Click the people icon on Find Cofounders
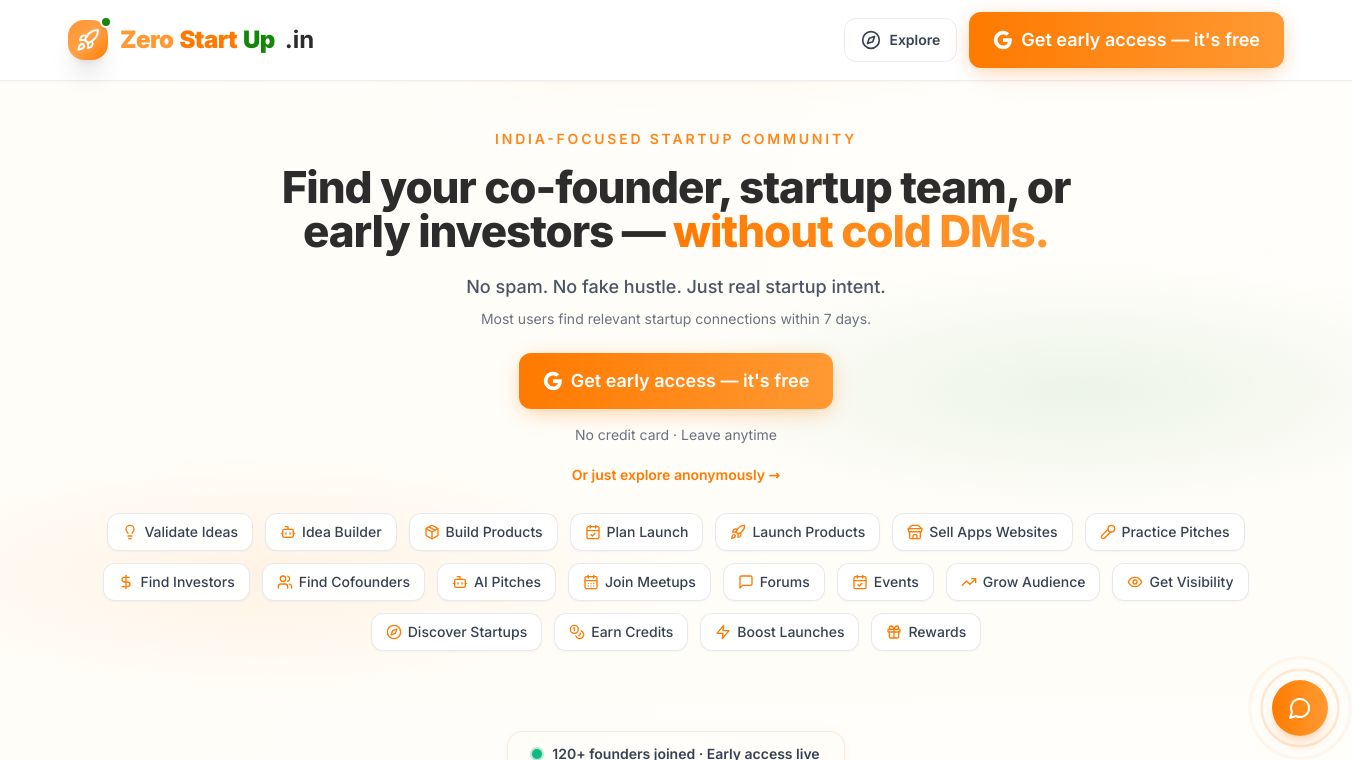This screenshot has height=760, width=1352. [x=285, y=582]
